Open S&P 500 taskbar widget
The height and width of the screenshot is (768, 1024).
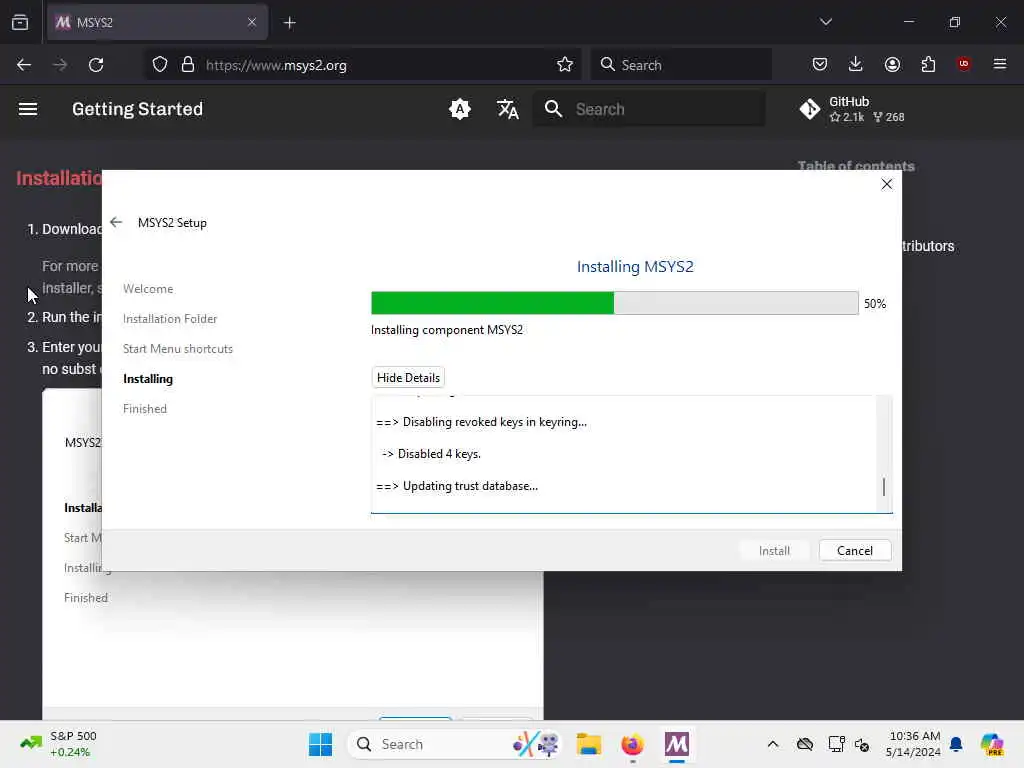(59, 744)
